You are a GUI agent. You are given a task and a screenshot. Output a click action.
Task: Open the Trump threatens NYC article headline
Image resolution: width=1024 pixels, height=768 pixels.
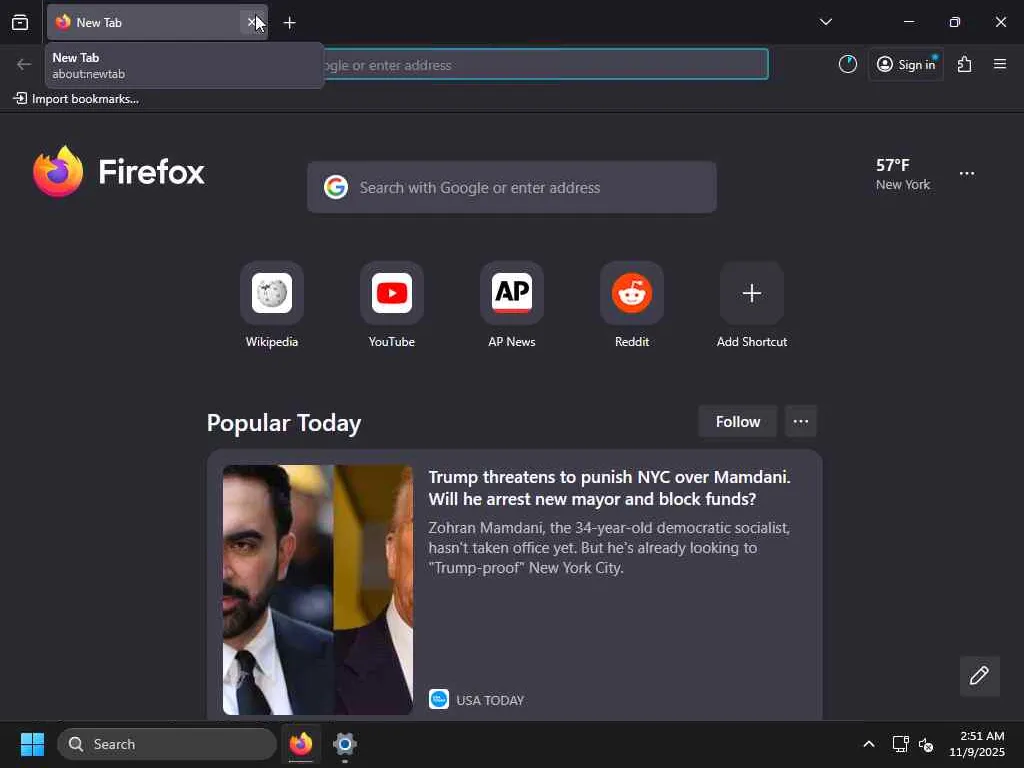click(x=609, y=488)
